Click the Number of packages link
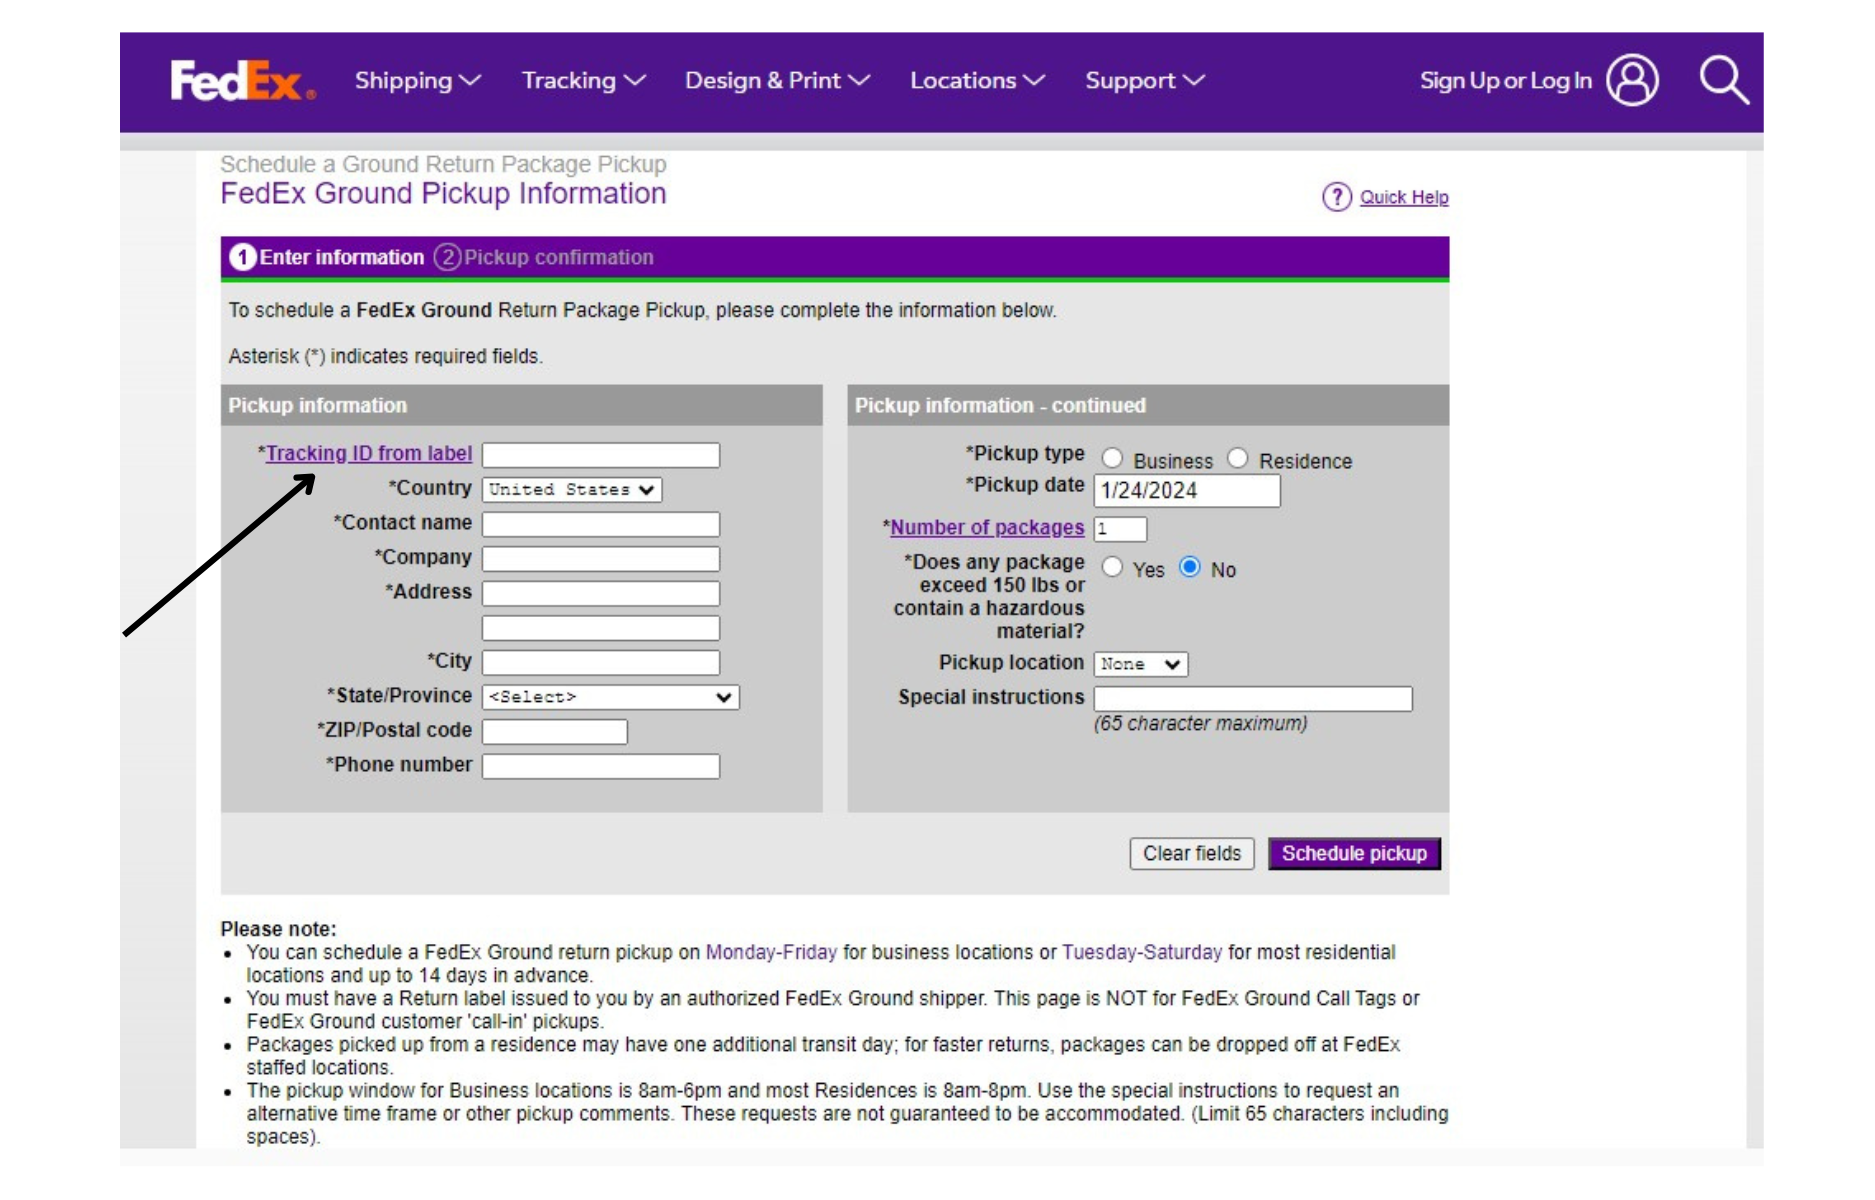 (x=987, y=527)
